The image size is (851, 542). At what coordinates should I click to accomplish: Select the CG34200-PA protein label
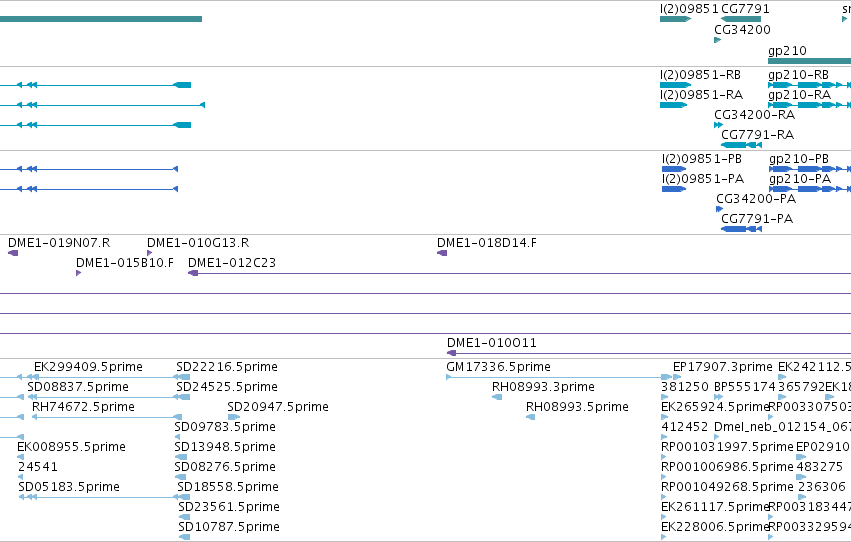tap(756, 199)
